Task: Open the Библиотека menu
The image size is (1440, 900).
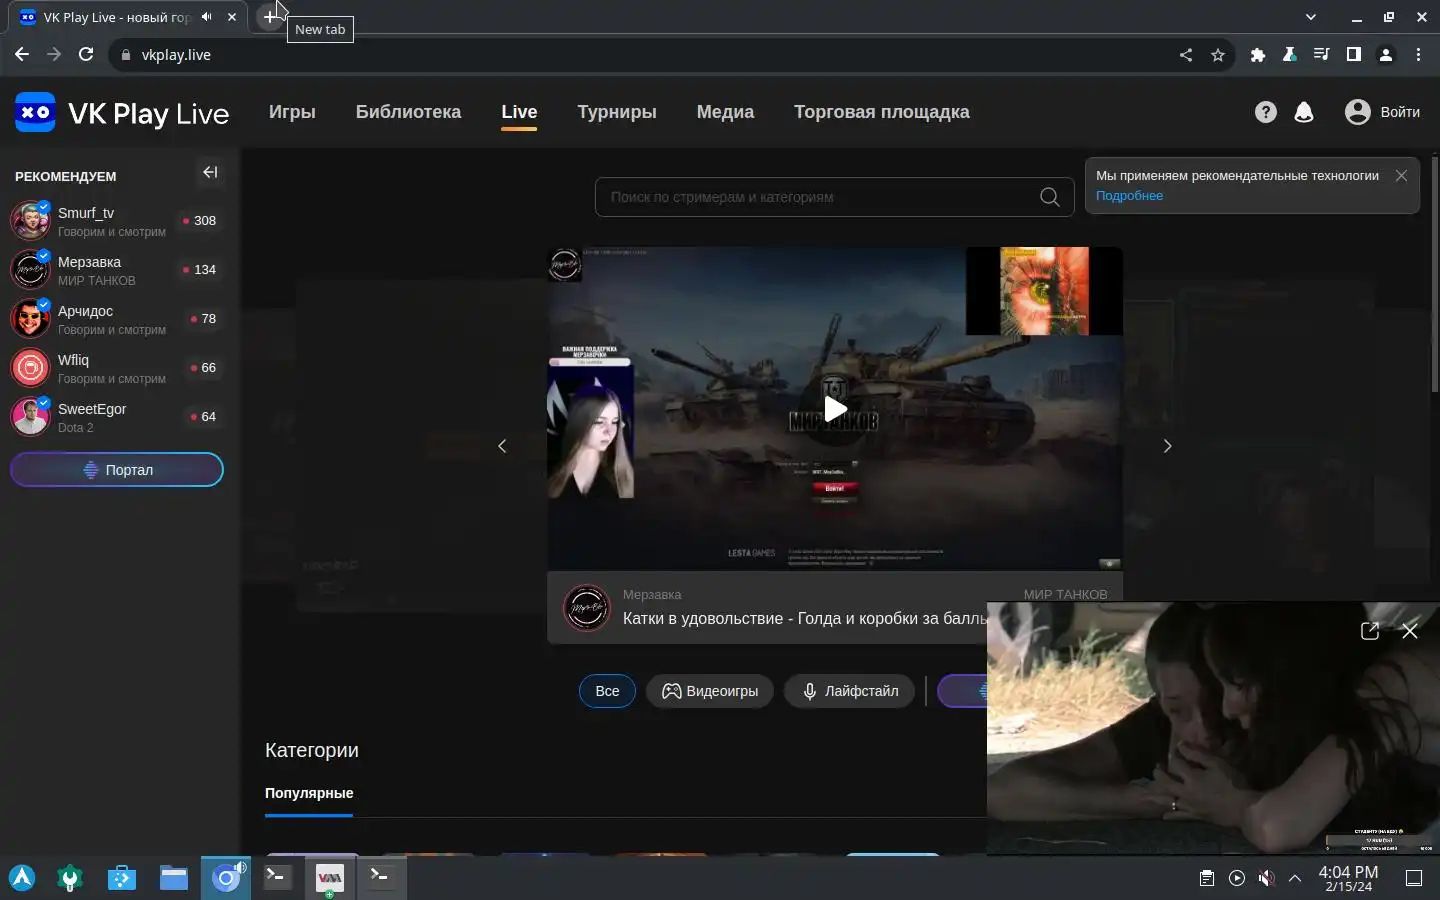Action: click(x=409, y=112)
